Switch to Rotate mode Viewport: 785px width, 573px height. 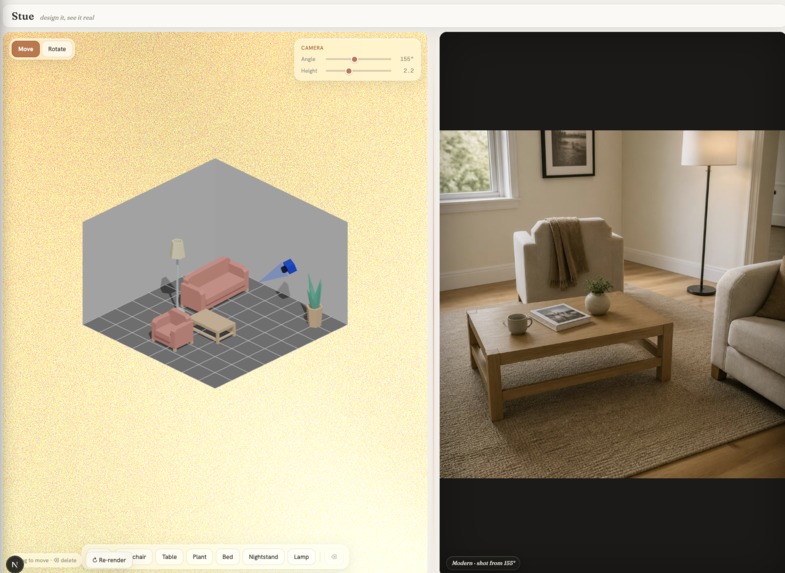(x=57, y=49)
